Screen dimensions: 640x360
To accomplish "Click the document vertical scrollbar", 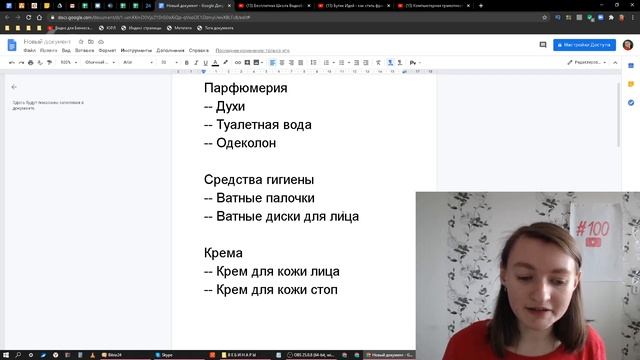I will pyautogui.click(x=618, y=114).
